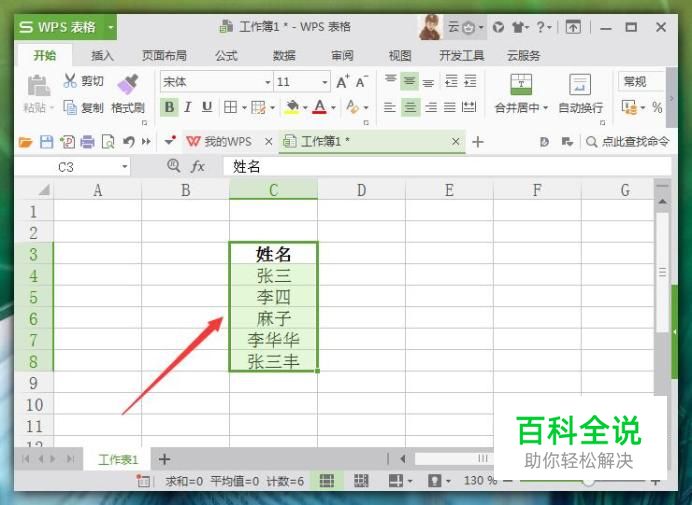
Task: Open the 审阅 ribbon tab
Action: click(x=342, y=56)
